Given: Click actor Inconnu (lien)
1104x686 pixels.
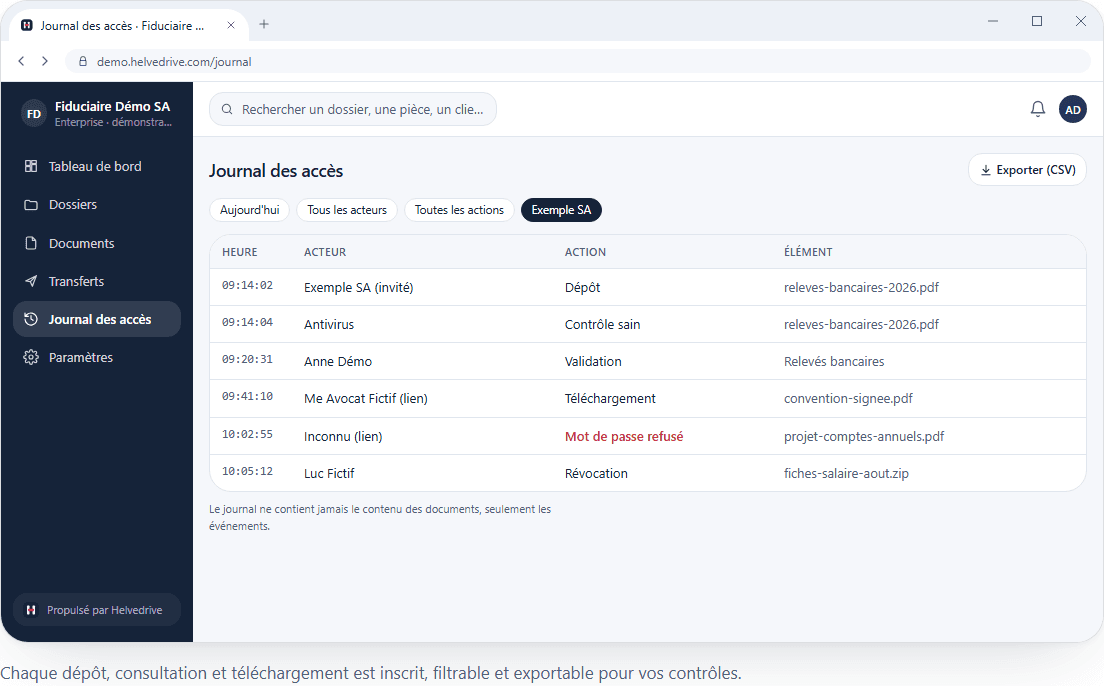Looking at the screenshot, I should (x=343, y=437).
